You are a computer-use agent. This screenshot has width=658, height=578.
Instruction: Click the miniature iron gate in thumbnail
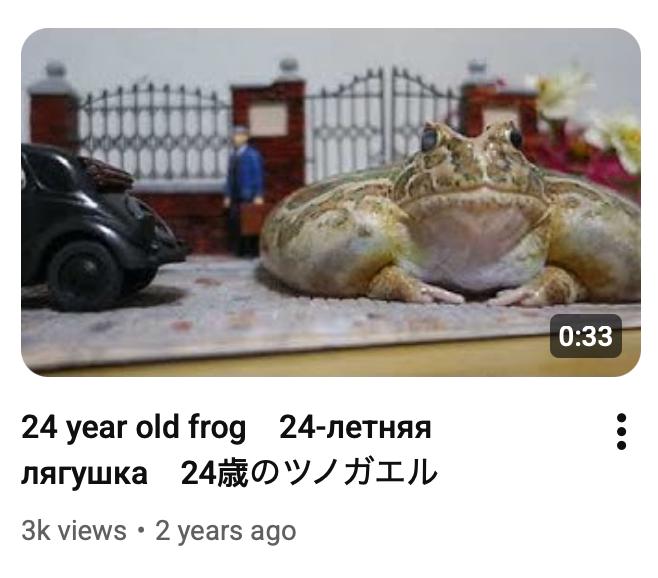coord(384,120)
